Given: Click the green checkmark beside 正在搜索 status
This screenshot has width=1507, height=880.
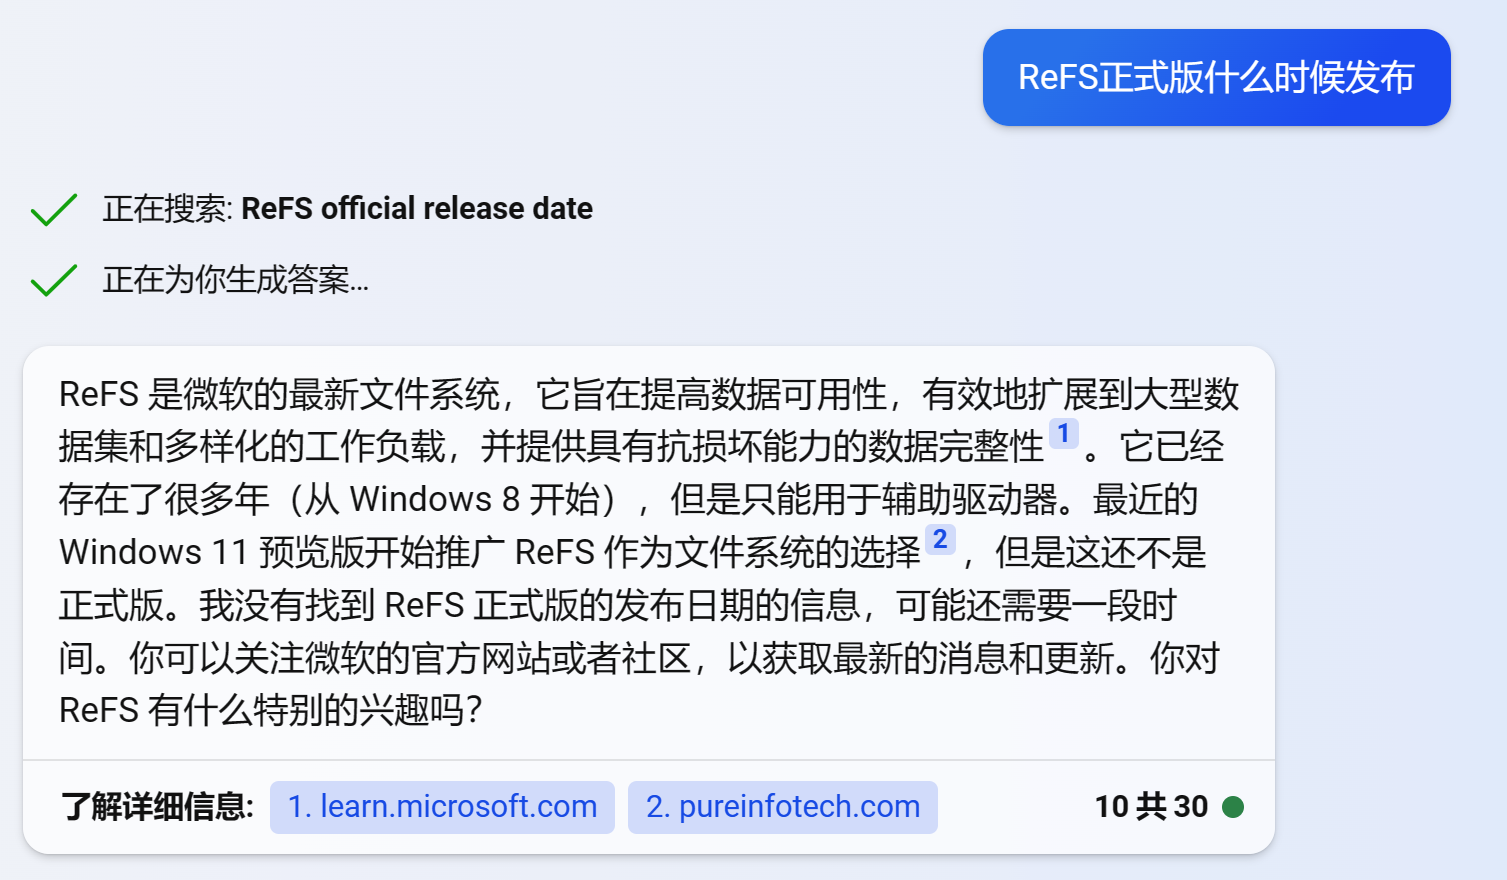Looking at the screenshot, I should (x=53, y=207).
